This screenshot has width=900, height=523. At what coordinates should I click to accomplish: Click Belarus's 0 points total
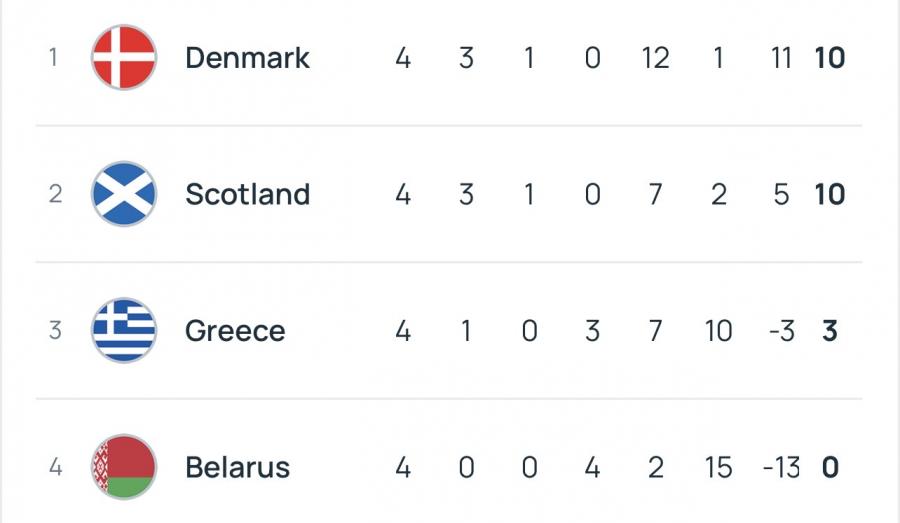tap(829, 467)
